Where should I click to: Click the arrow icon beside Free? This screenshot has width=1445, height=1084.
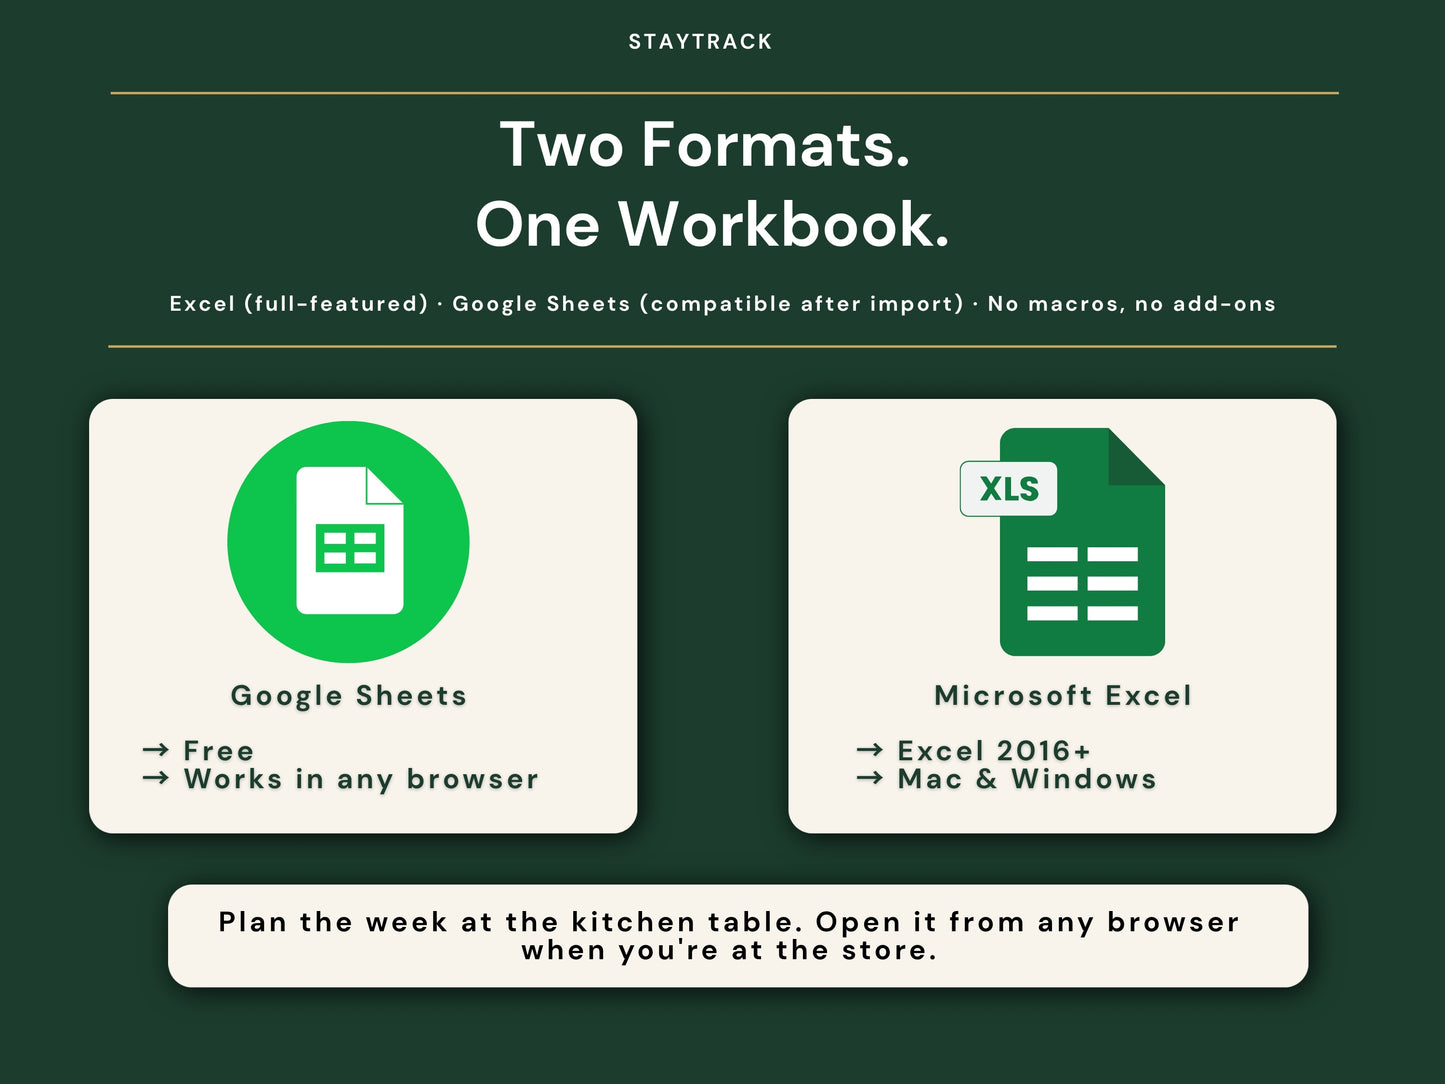tap(155, 750)
